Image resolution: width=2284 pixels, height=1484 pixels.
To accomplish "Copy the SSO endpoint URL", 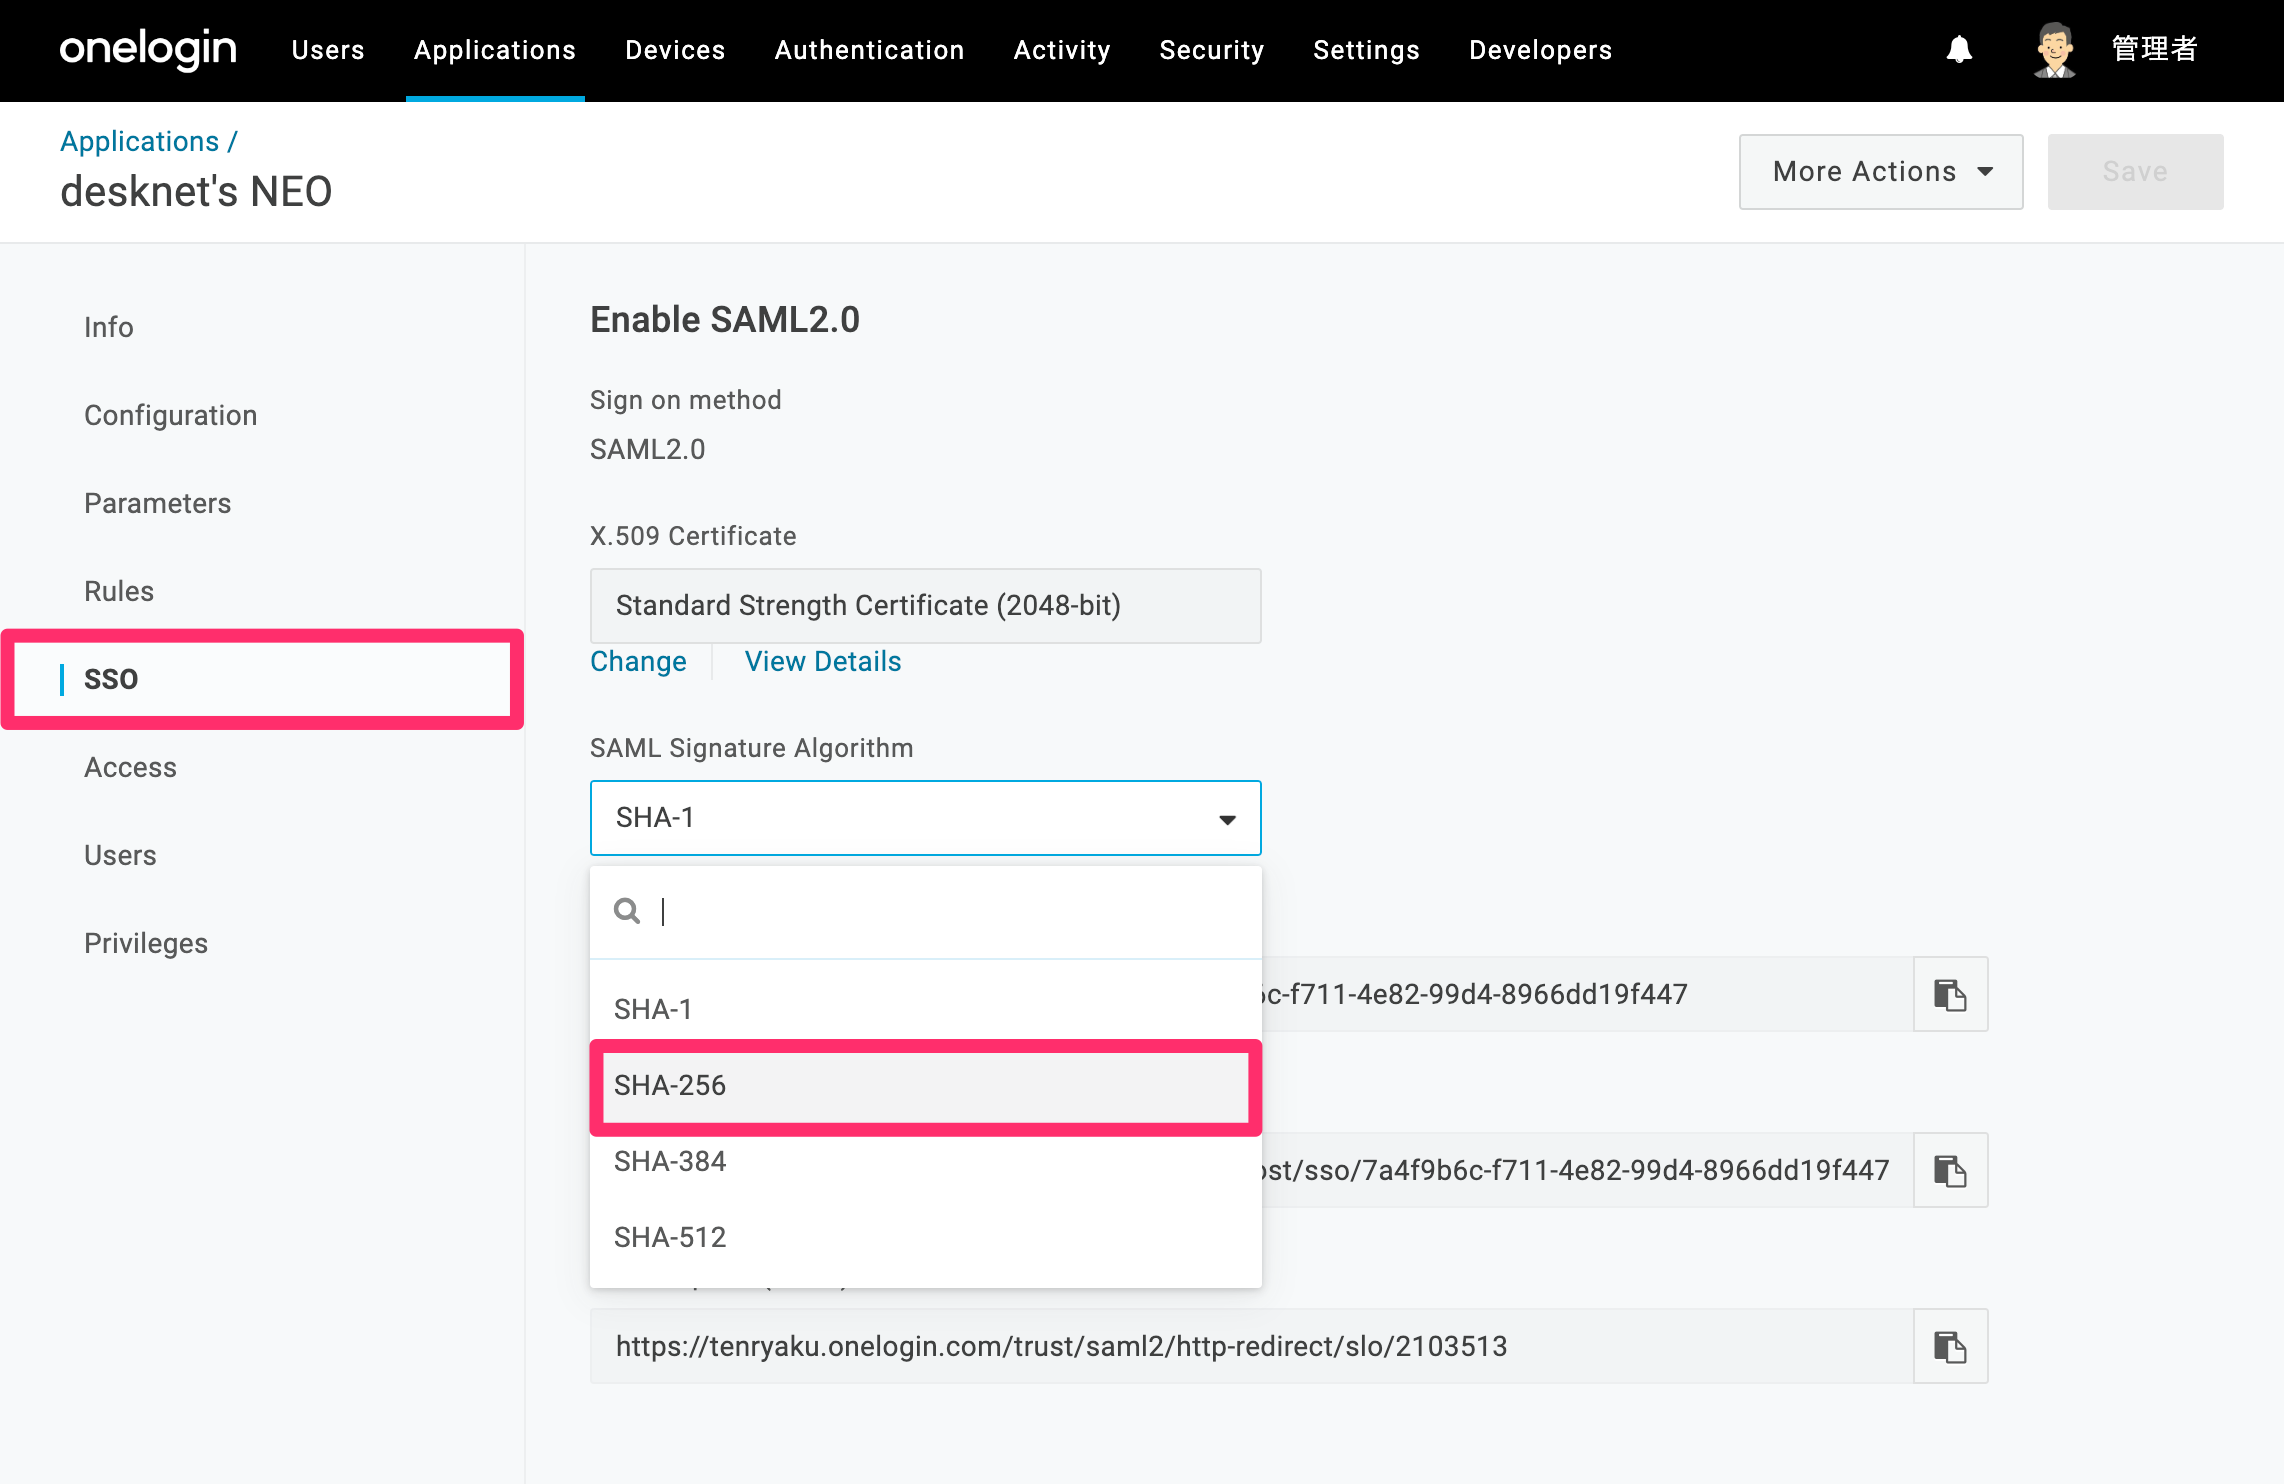I will point(1950,1170).
